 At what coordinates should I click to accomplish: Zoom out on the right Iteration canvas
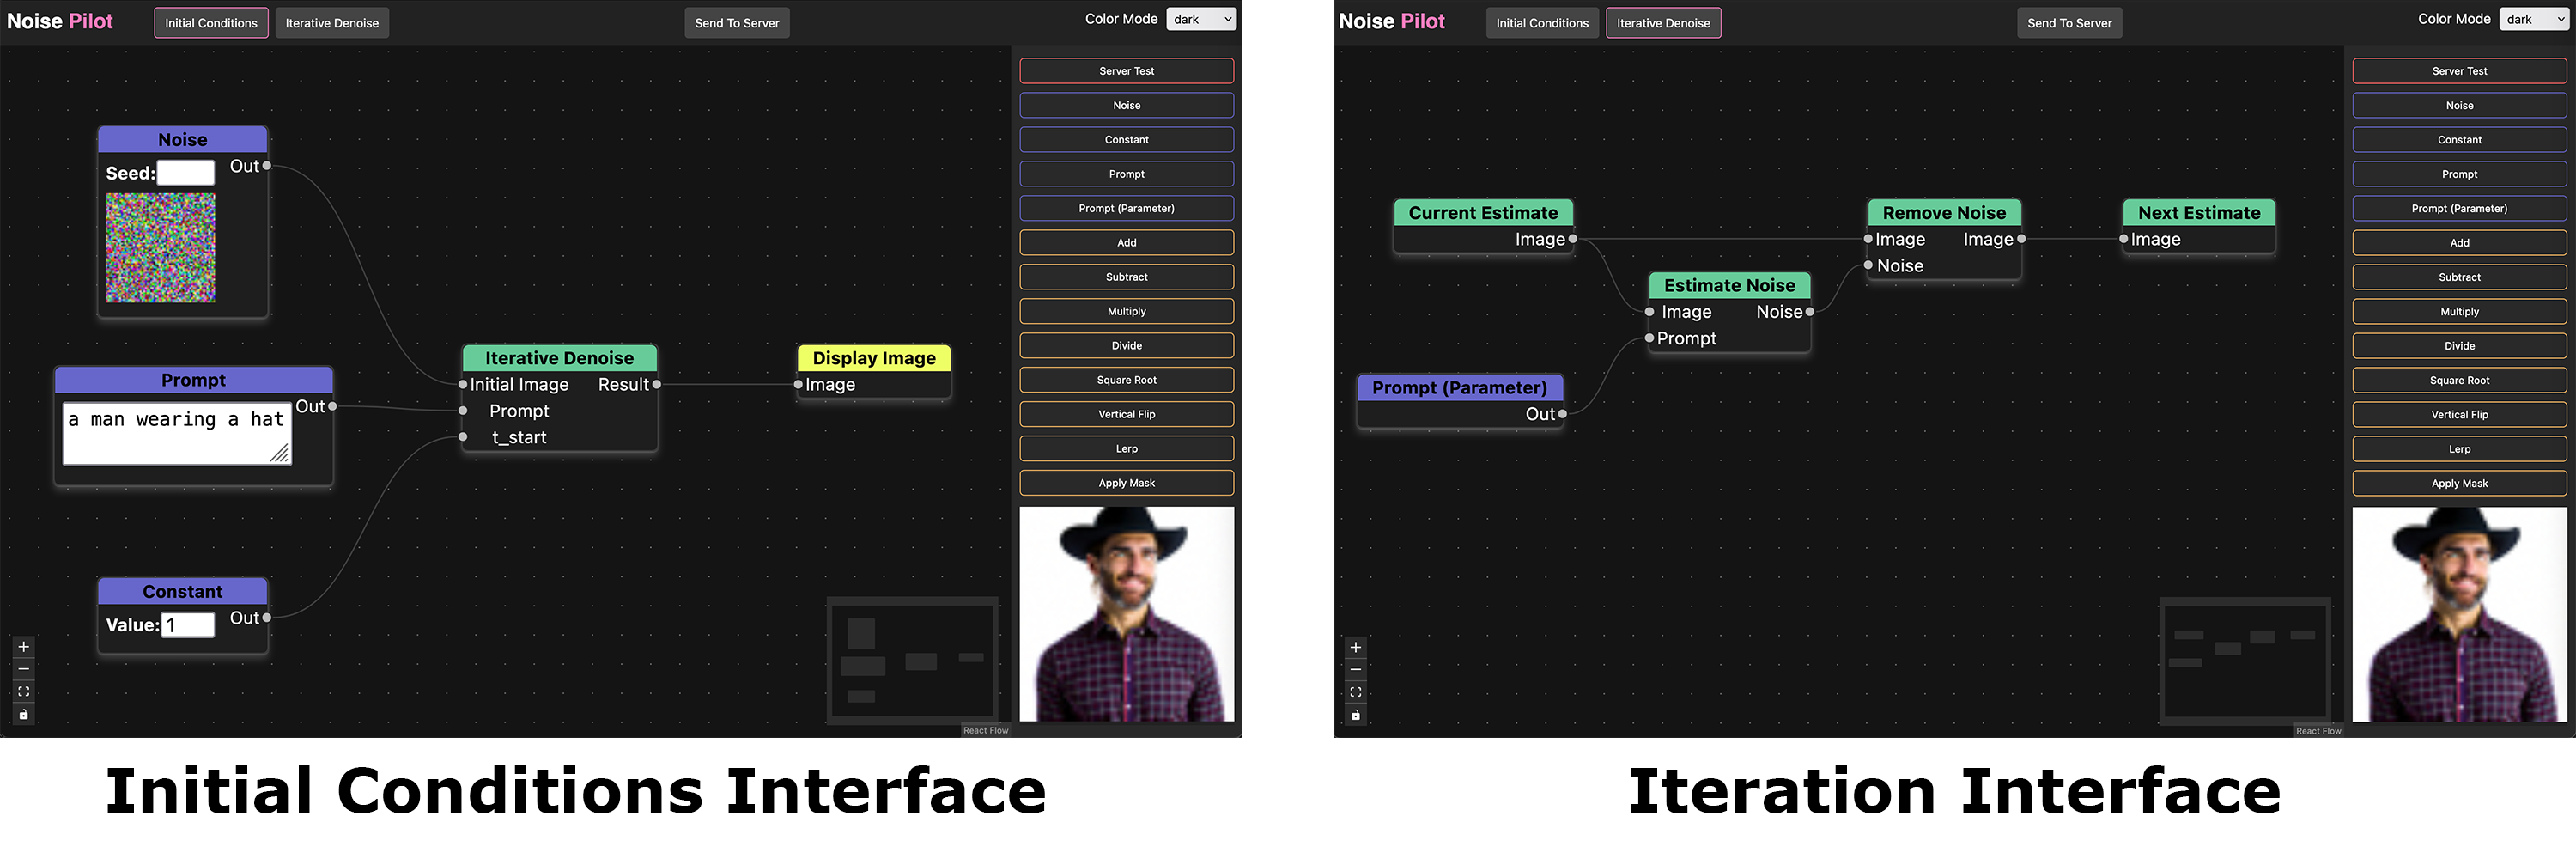pos(1355,670)
